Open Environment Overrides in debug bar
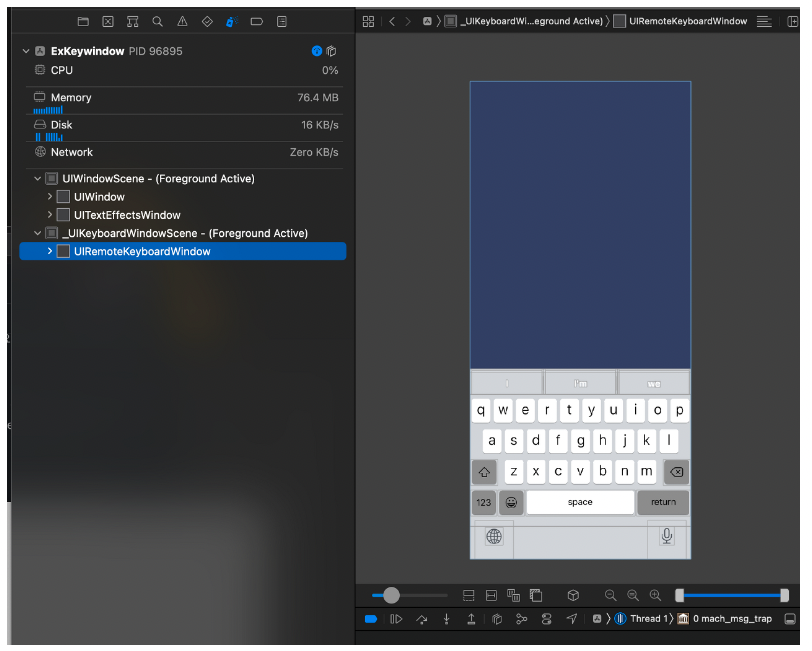 tap(546, 619)
